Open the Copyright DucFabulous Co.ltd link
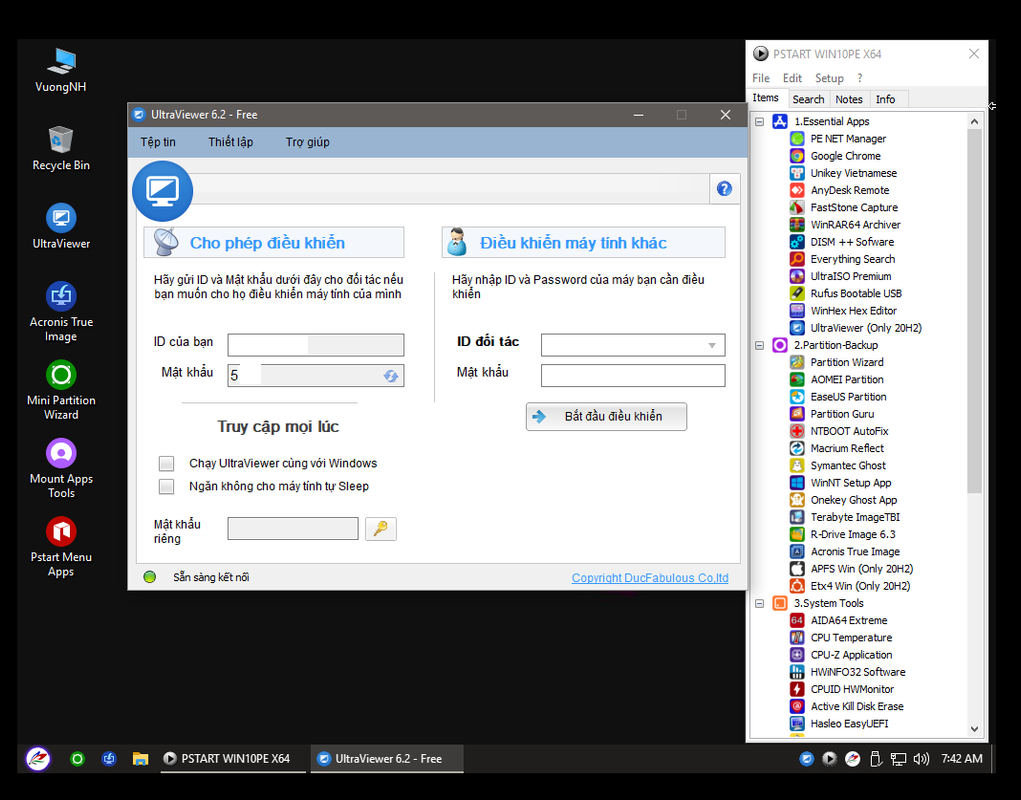The height and width of the screenshot is (800, 1021). click(650, 578)
